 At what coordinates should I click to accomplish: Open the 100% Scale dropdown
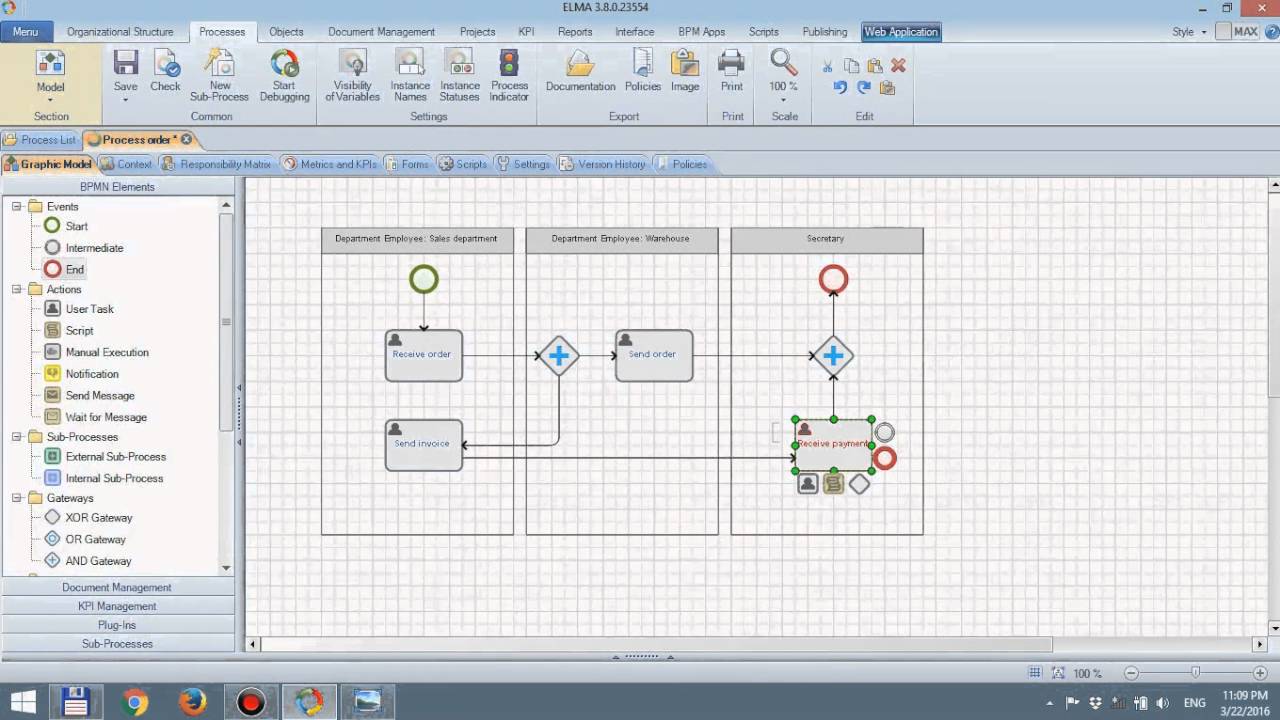point(784,99)
